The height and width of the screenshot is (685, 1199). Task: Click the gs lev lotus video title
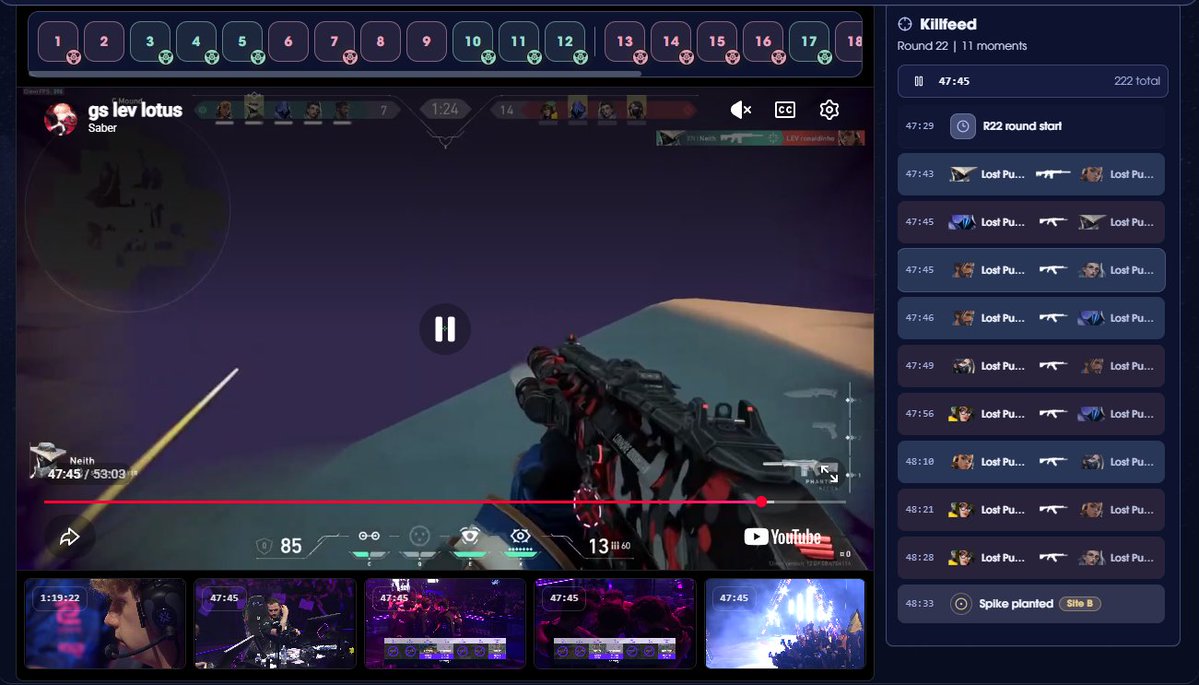pos(135,110)
